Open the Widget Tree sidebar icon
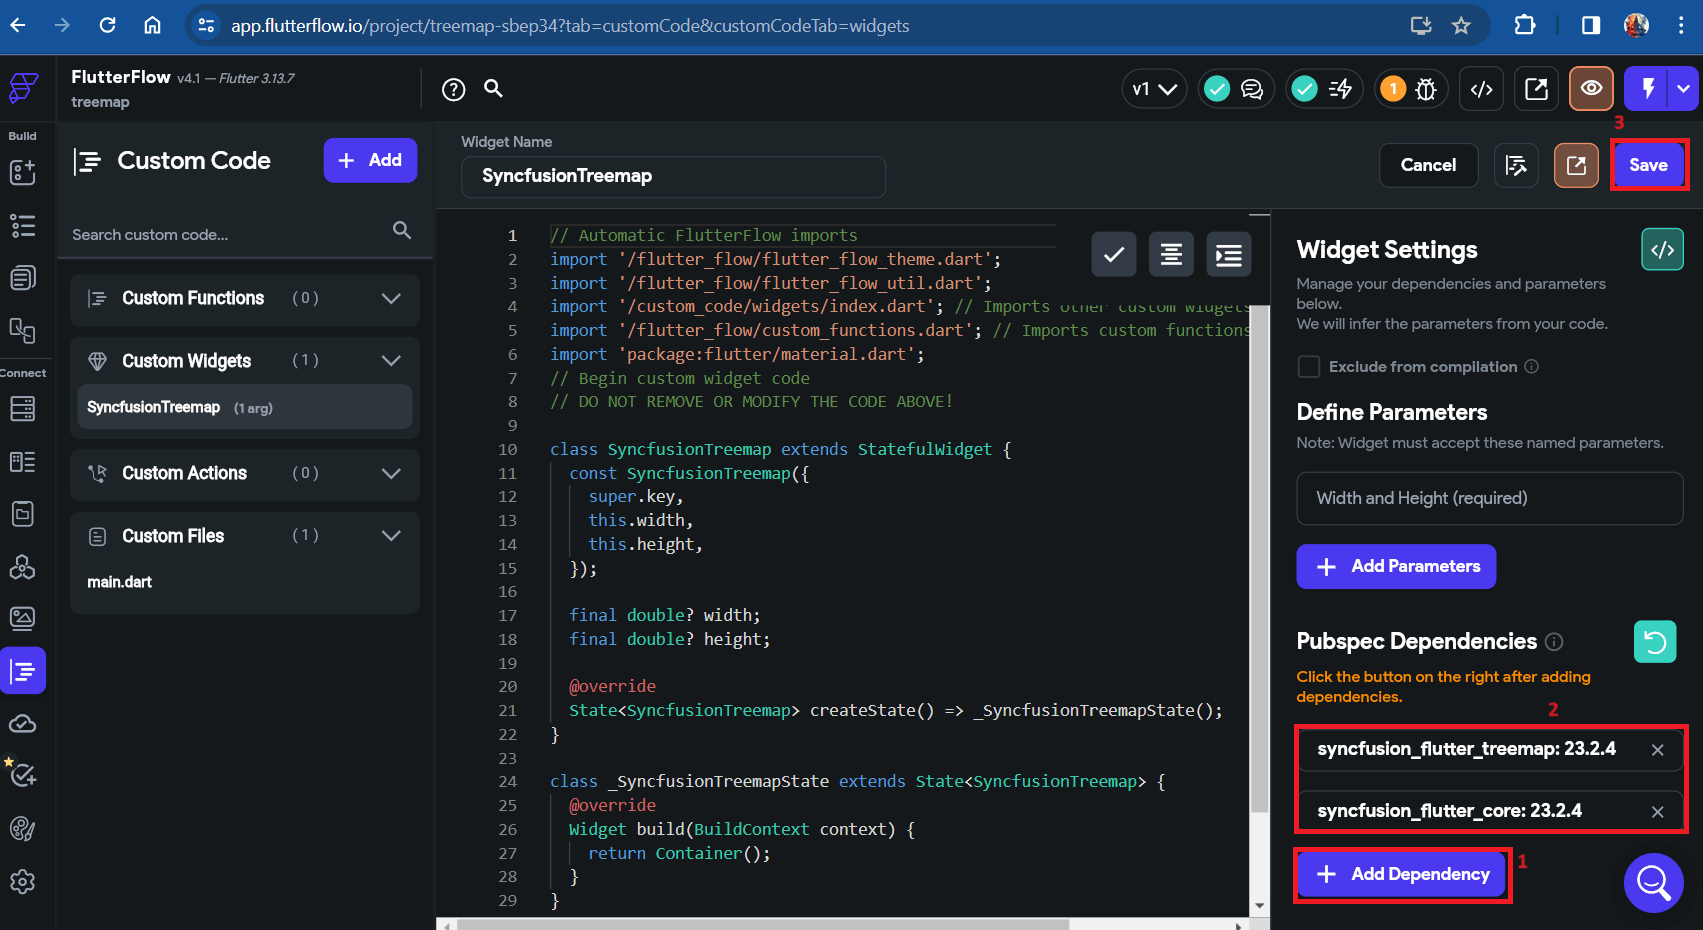The image size is (1703, 930). 22,225
